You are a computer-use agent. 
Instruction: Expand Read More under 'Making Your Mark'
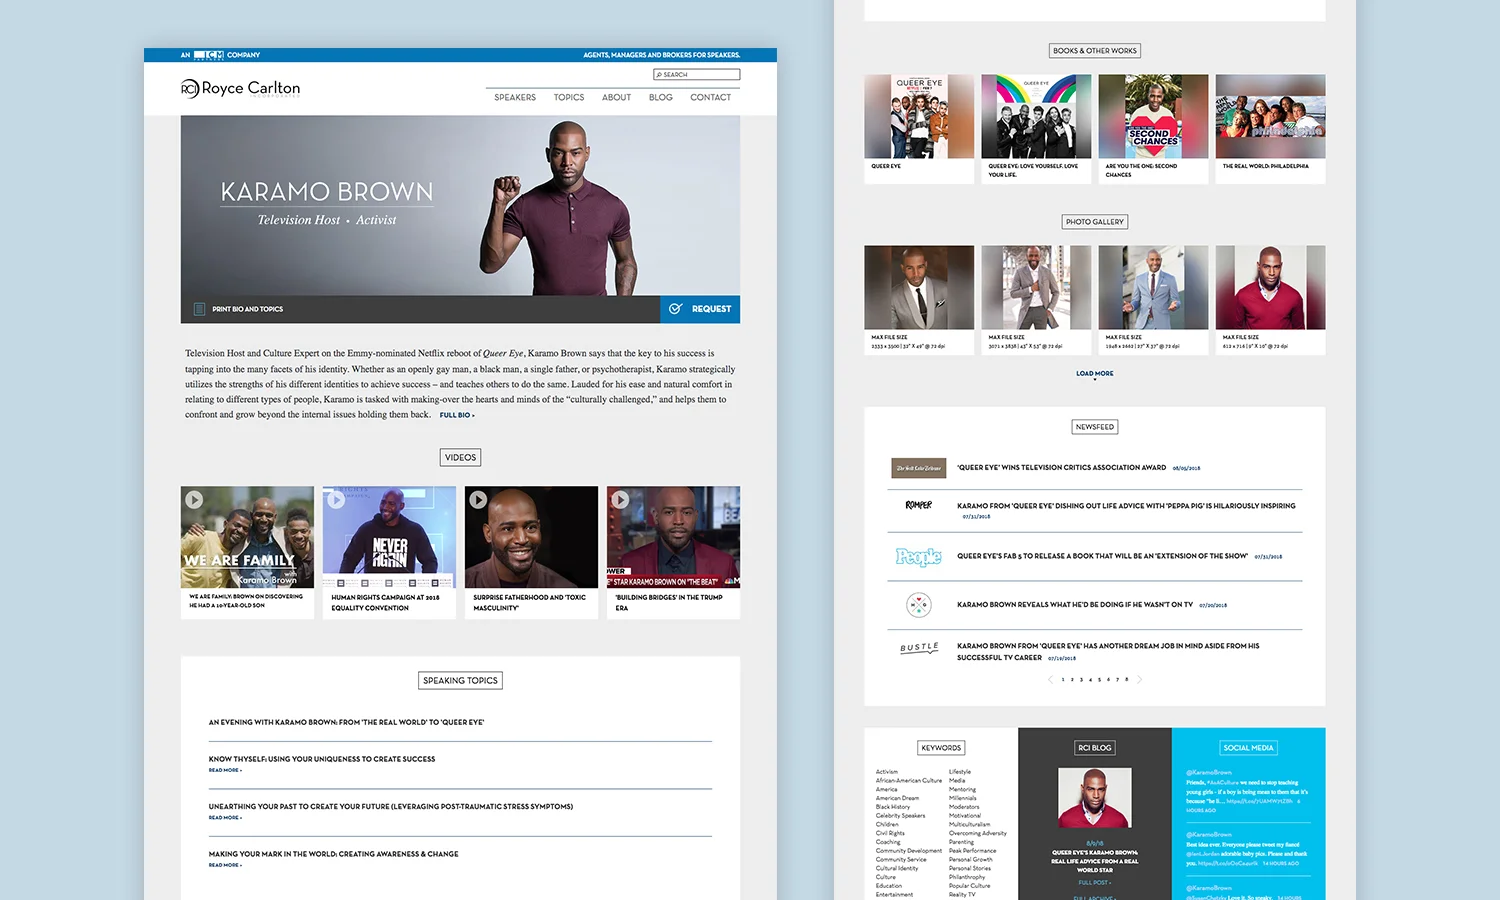coord(225,865)
